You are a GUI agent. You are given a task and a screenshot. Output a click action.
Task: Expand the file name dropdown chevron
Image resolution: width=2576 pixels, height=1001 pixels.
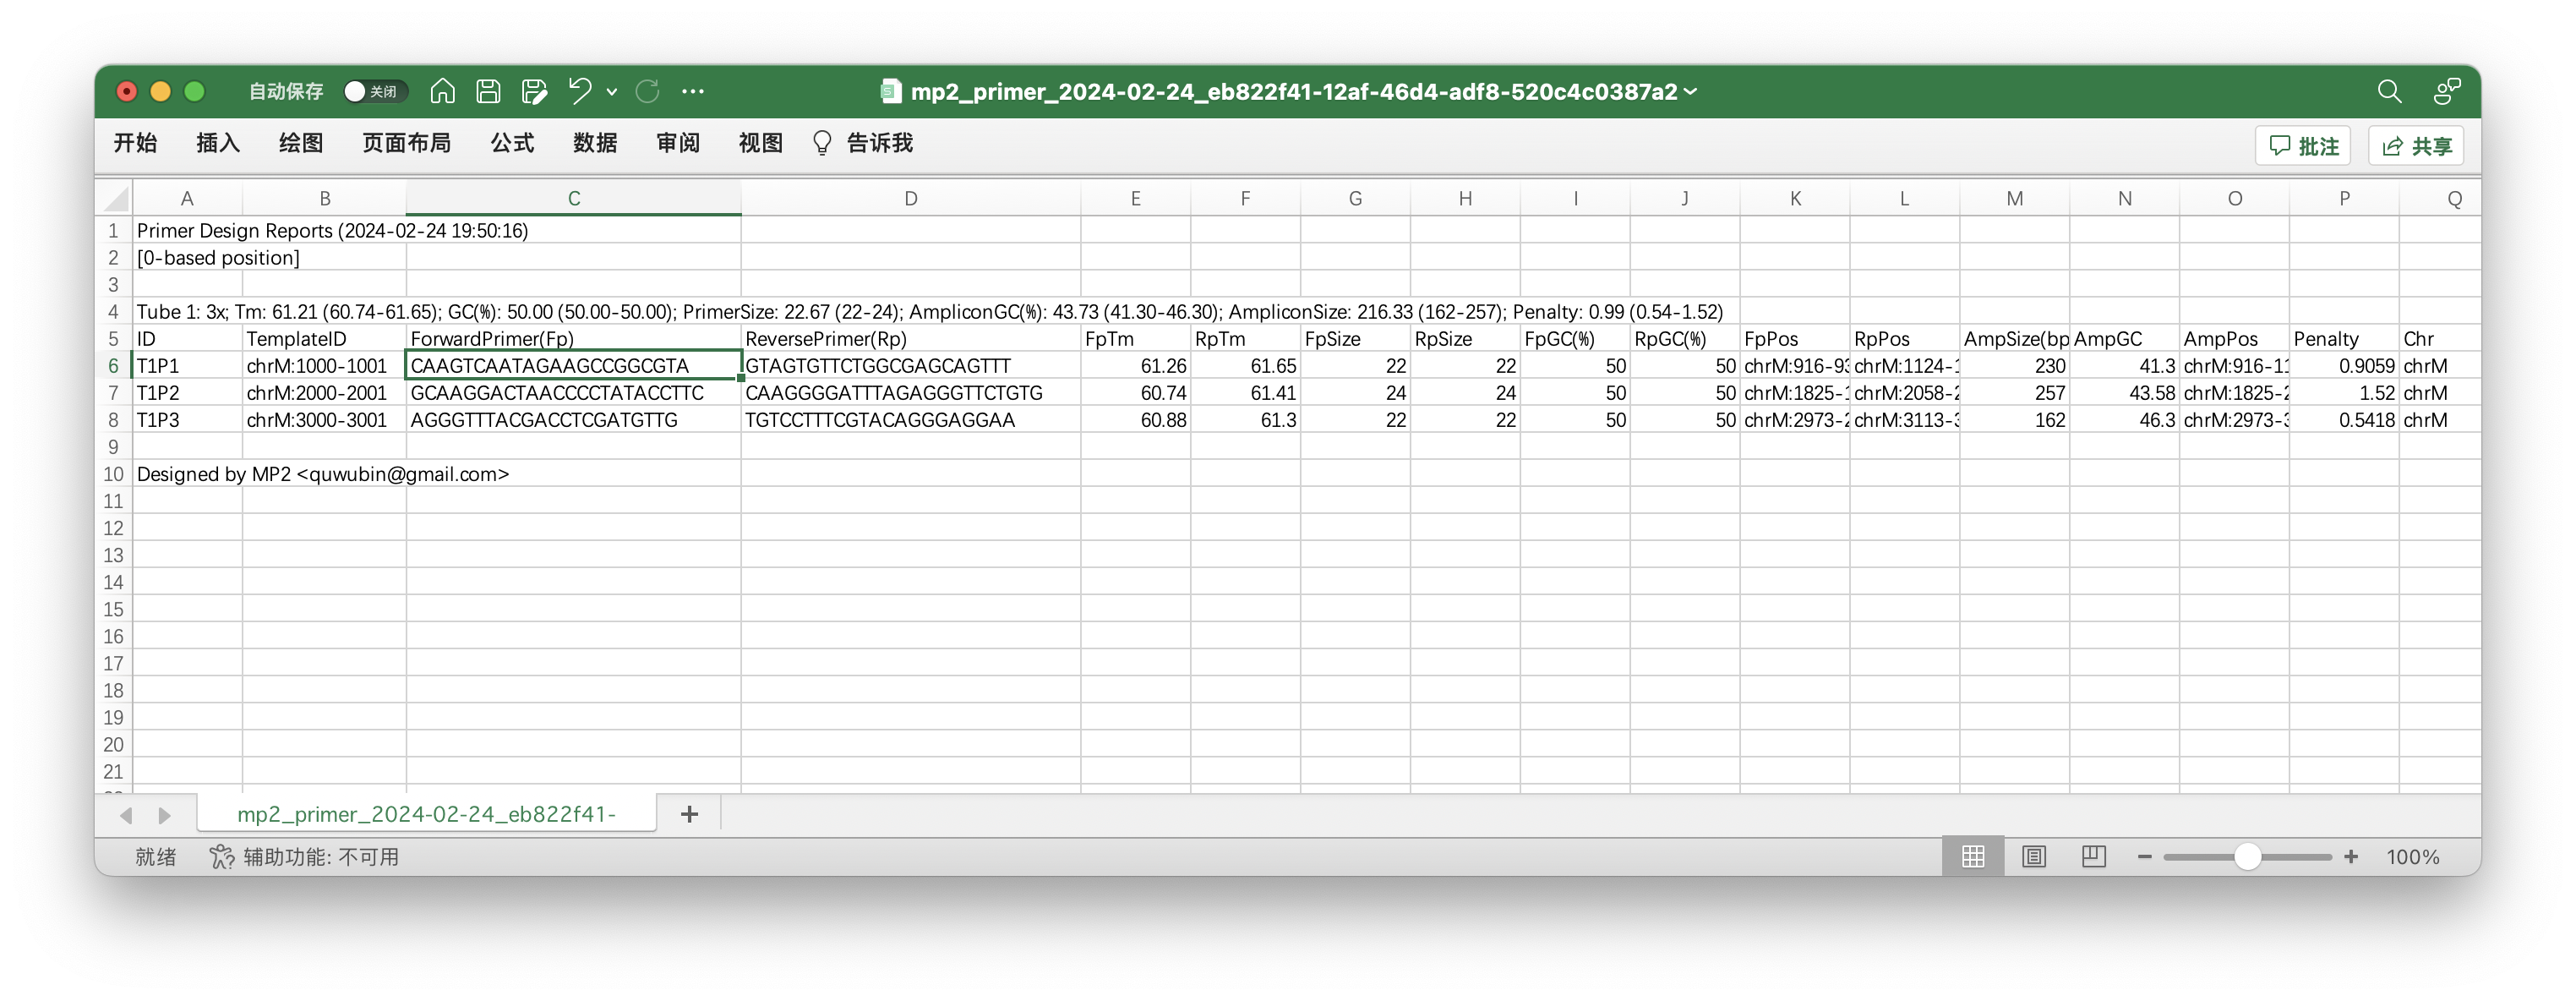coord(1690,91)
